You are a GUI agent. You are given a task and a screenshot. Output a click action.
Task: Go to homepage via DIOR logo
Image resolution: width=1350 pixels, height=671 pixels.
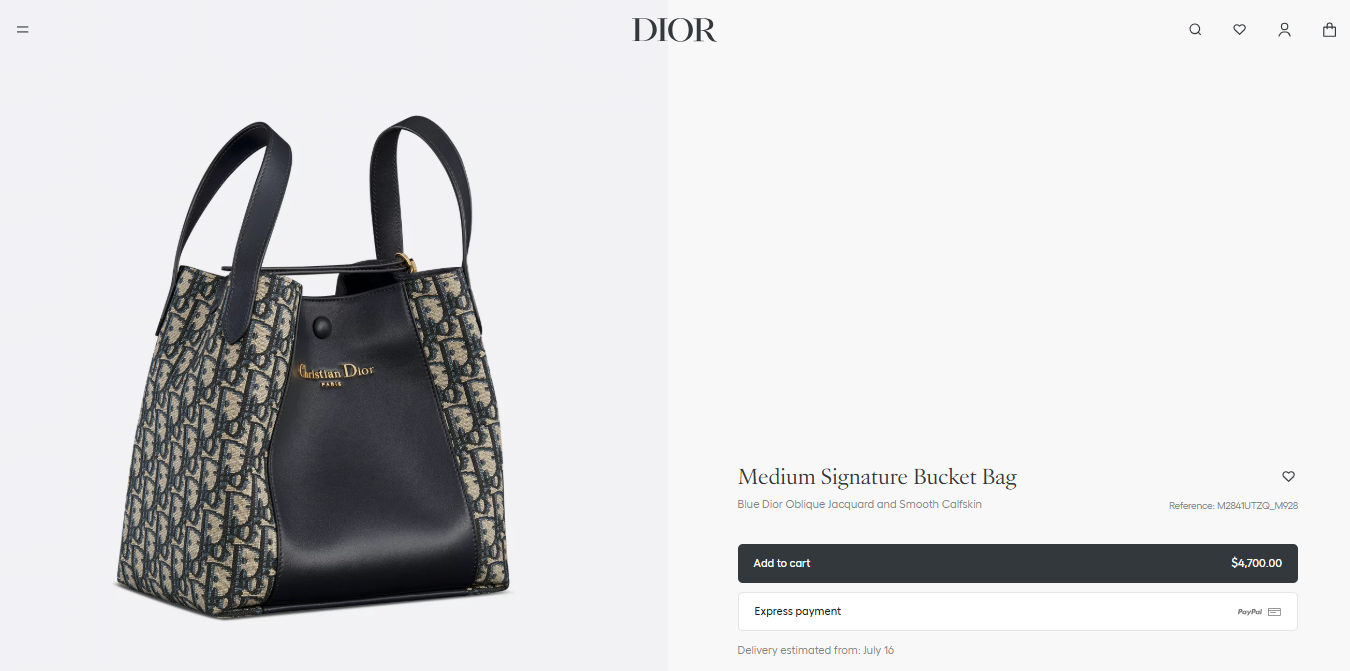[x=674, y=30]
